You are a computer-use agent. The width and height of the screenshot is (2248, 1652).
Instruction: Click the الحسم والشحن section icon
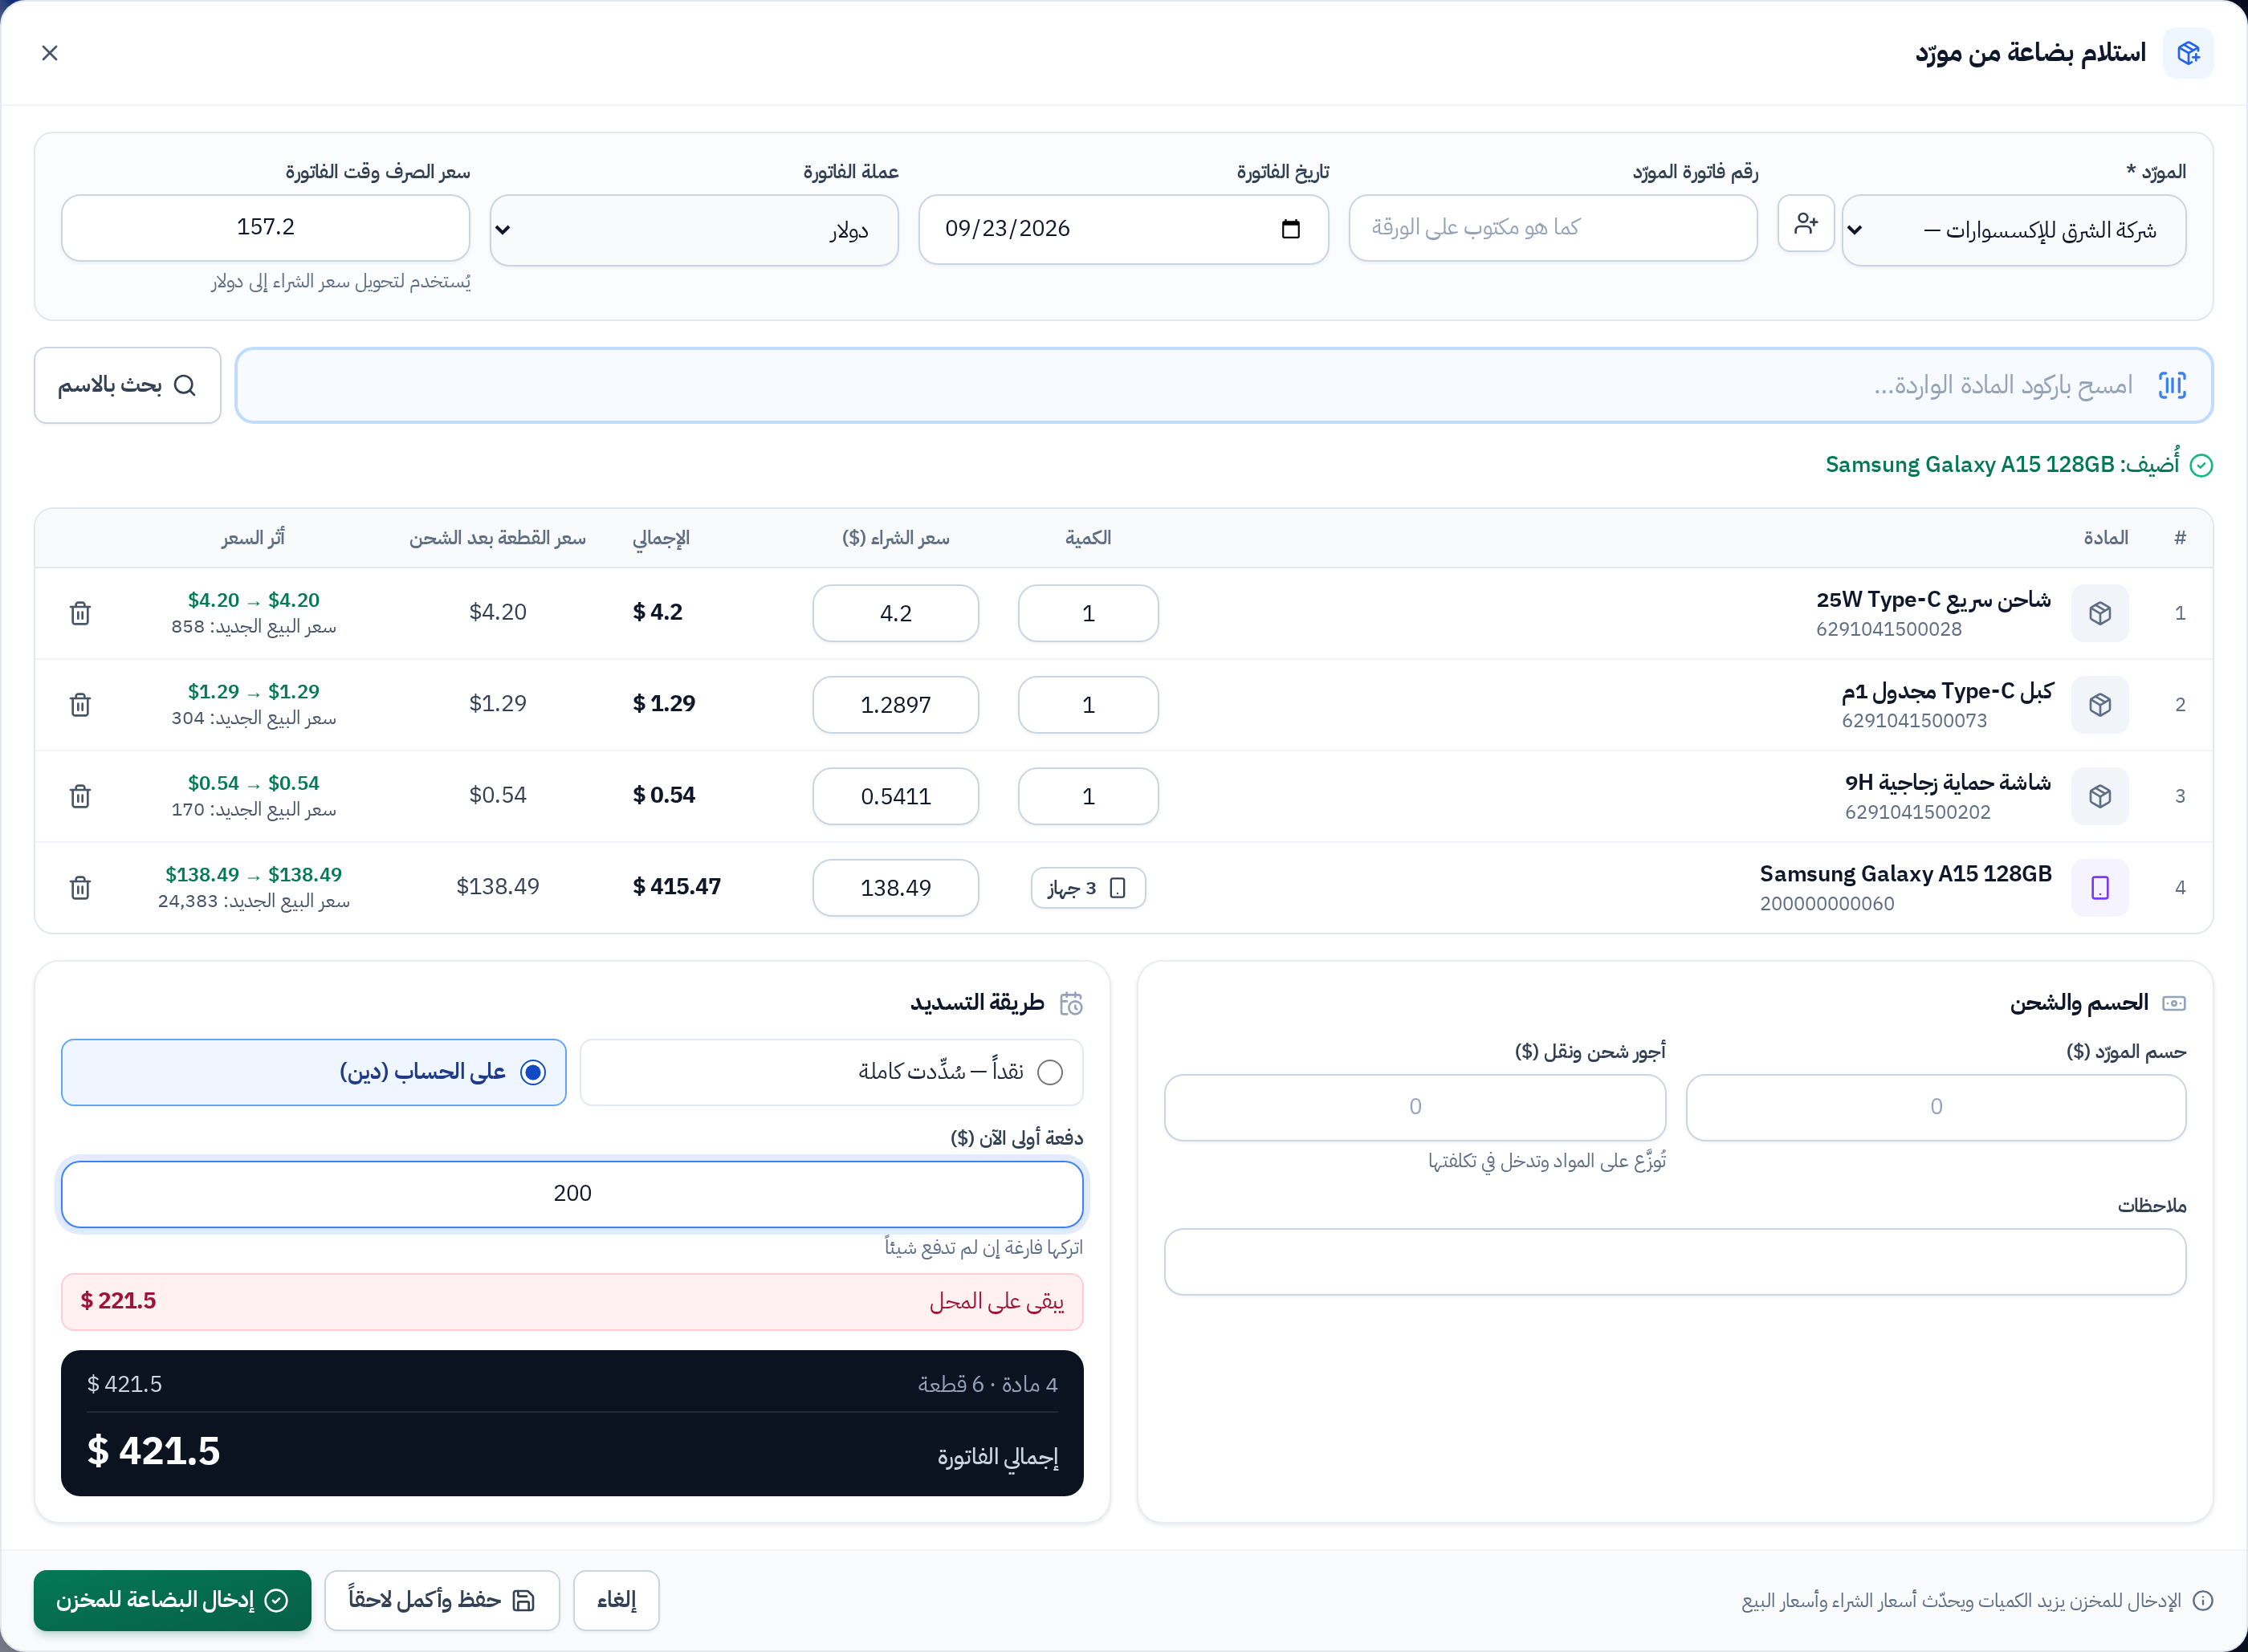point(2174,1003)
